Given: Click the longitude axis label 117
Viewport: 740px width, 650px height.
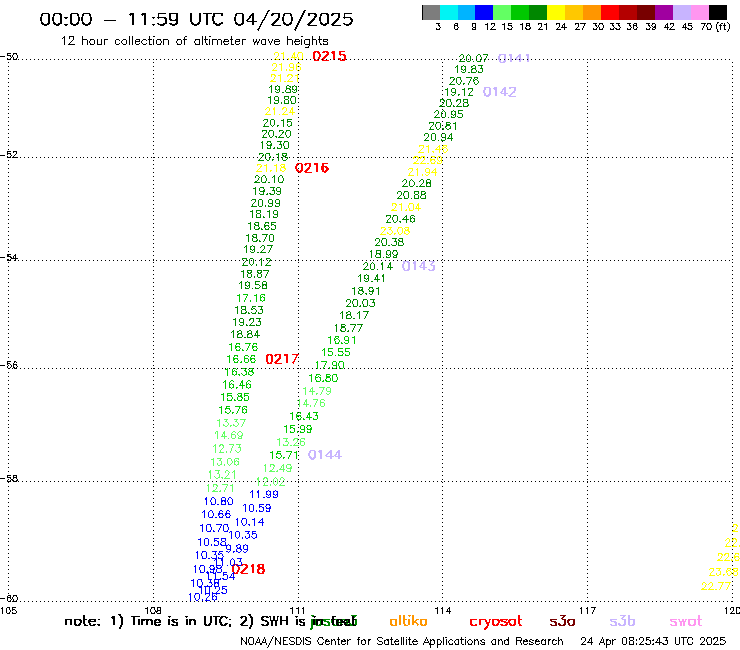Looking at the screenshot, I should pos(588,611).
